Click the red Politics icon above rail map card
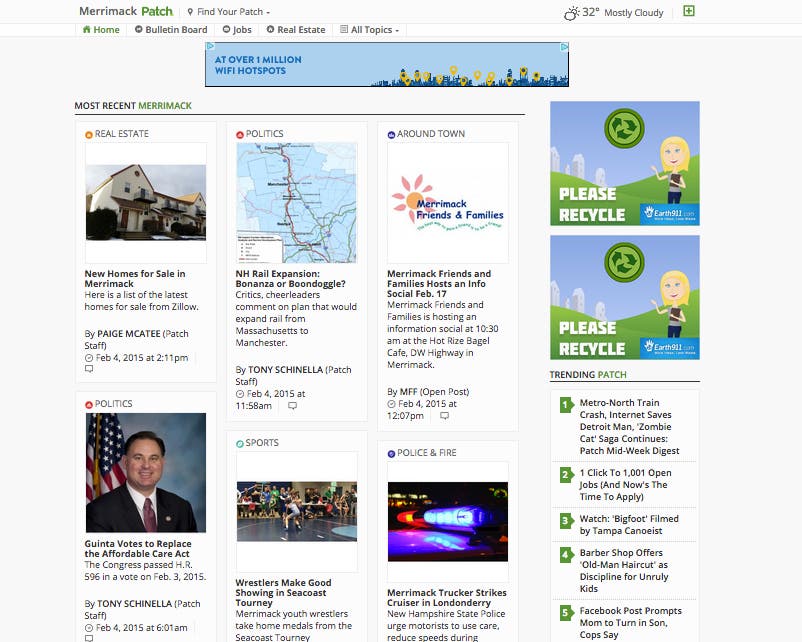 click(x=240, y=135)
